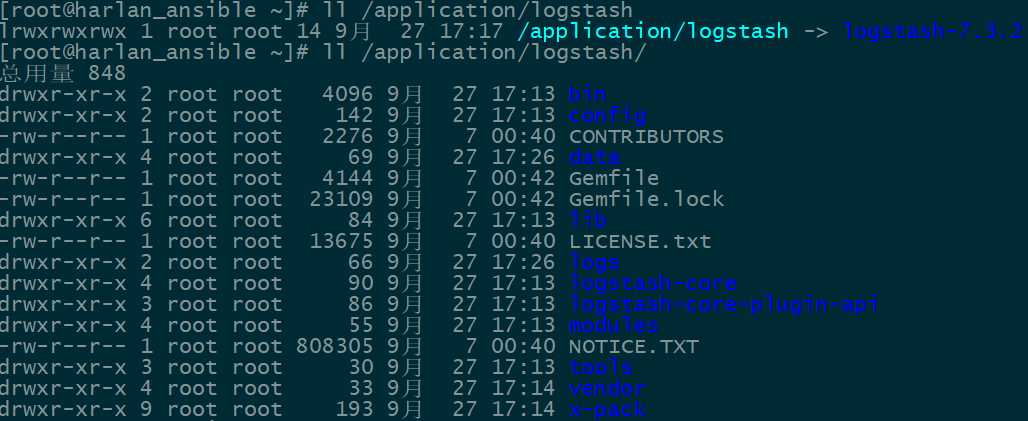Select the command 'll /application/logstash/' with trailing slash

click(x=484, y=52)
